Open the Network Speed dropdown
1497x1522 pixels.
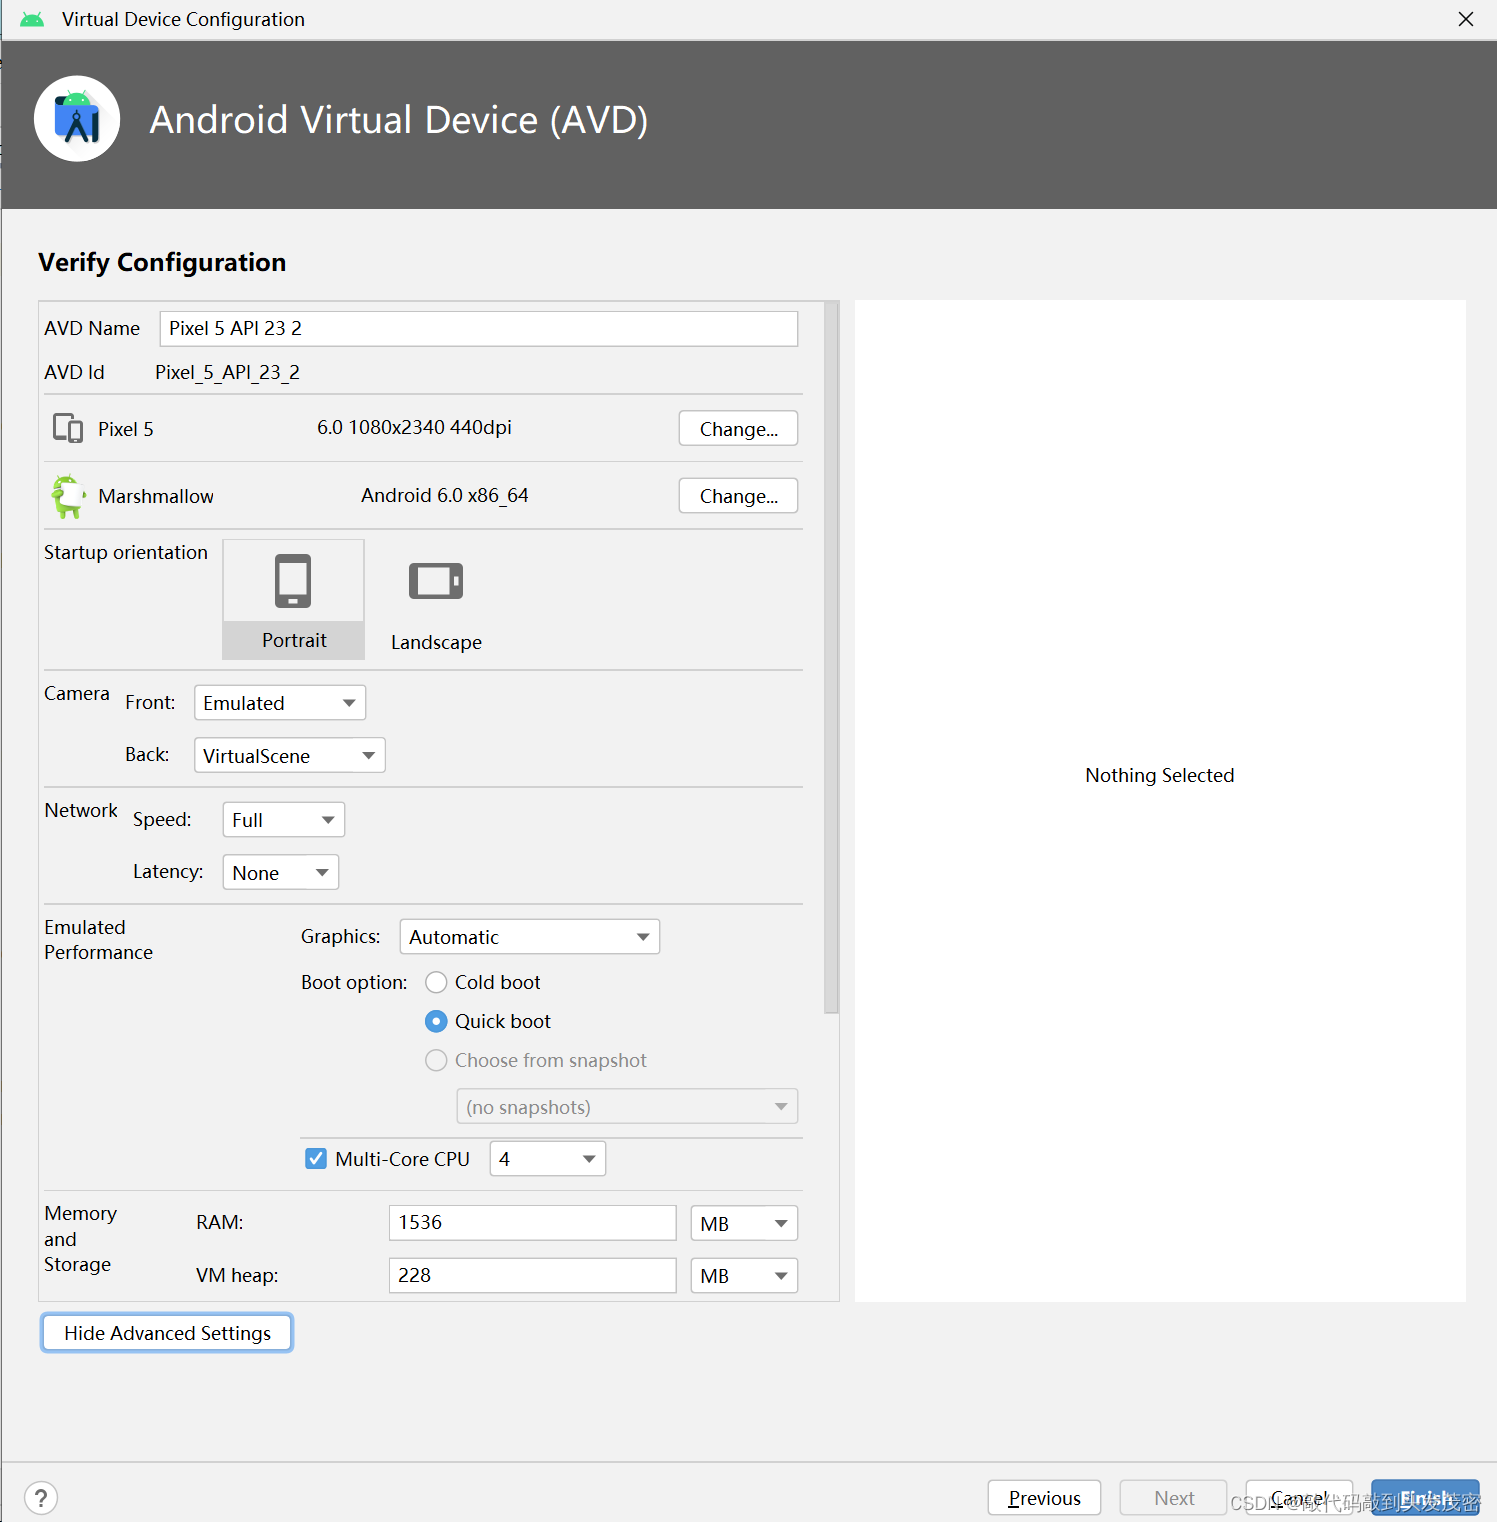point(284,819)
